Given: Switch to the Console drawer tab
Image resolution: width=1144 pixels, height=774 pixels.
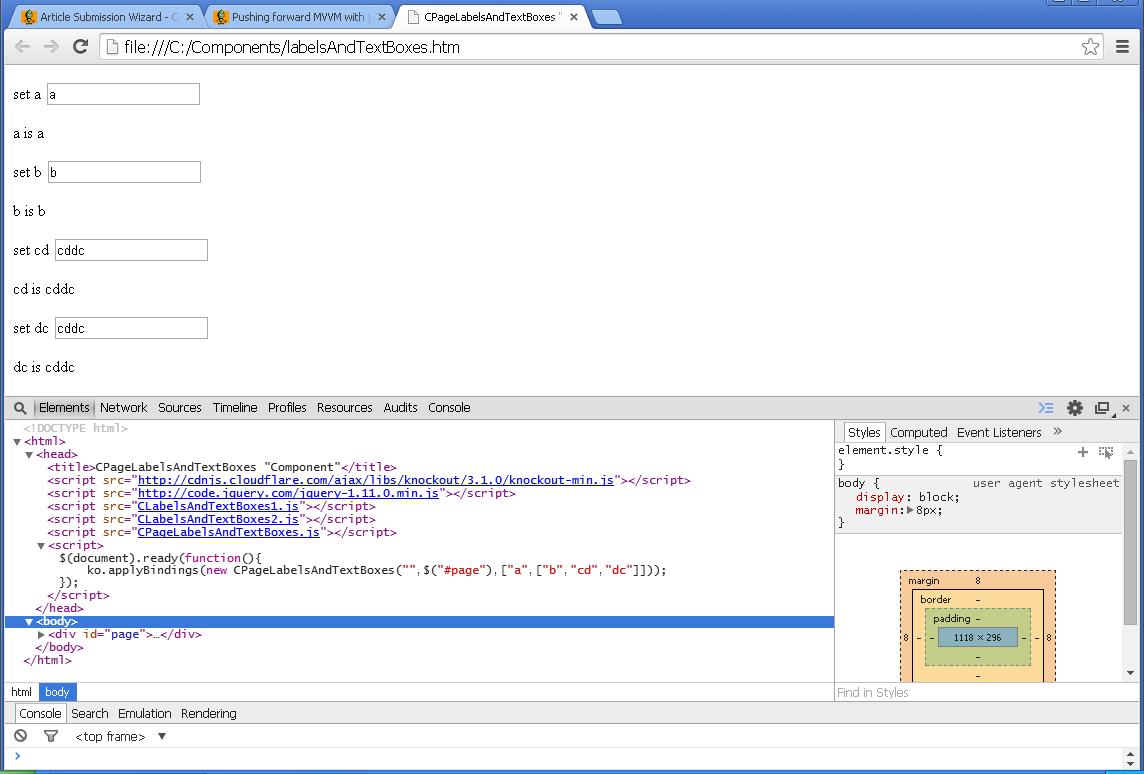Looking at the screenshot, I should (x=40, y=713).
